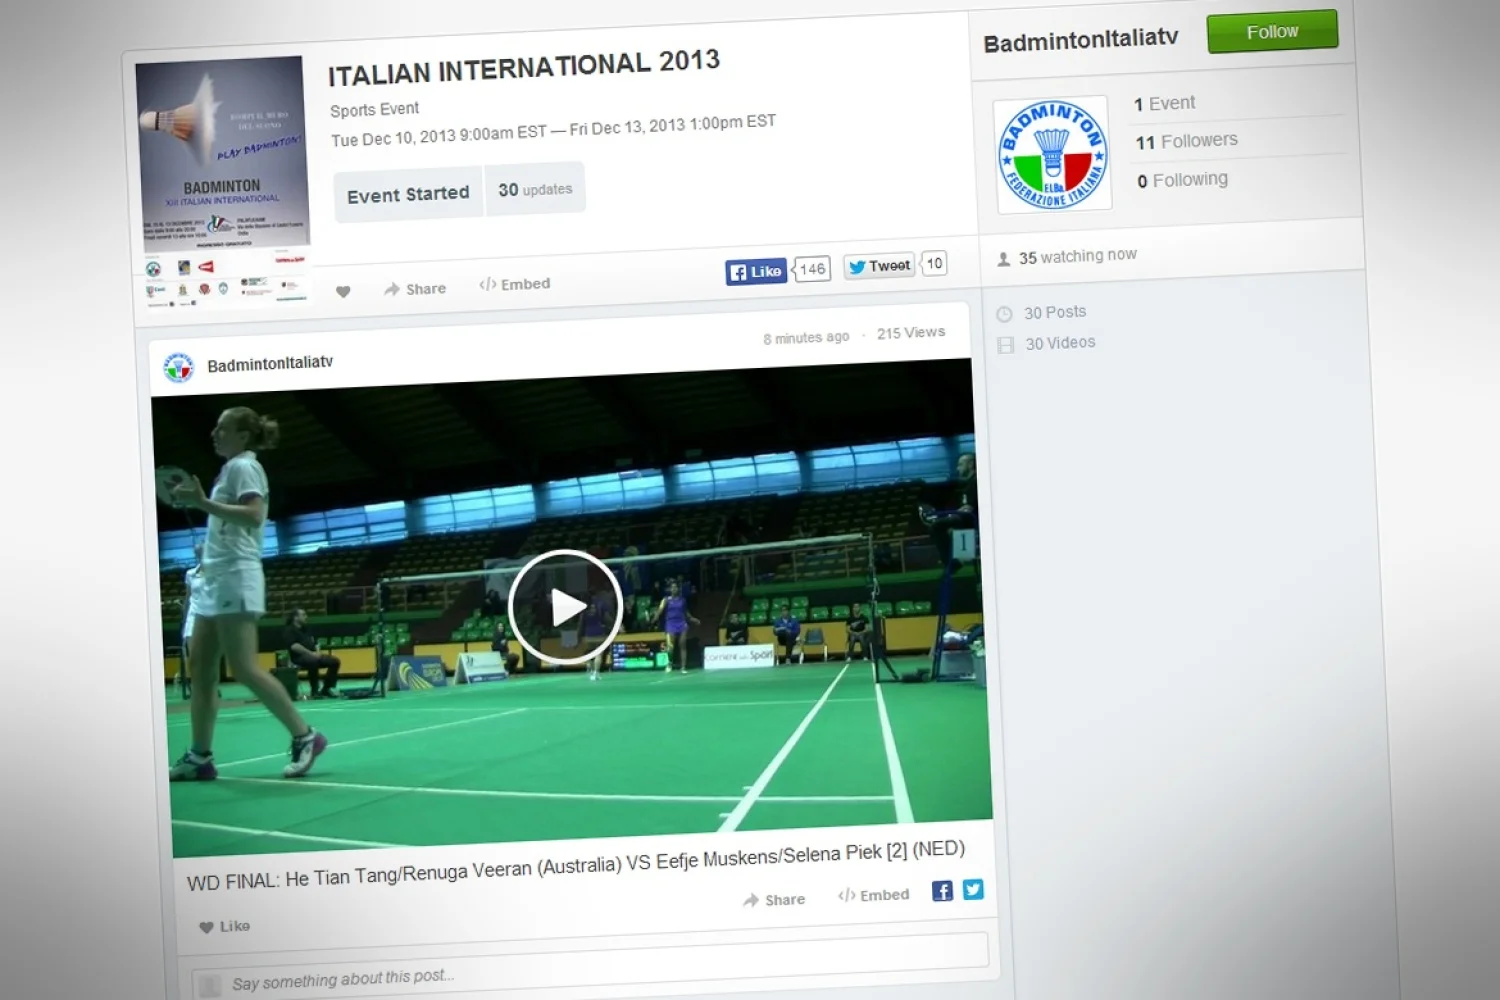Image resolution: width=1500 pixels, height=1000 pixels.
Task: Select the Event Started tab
Action: pyautogui.click(x=408, y=195)
